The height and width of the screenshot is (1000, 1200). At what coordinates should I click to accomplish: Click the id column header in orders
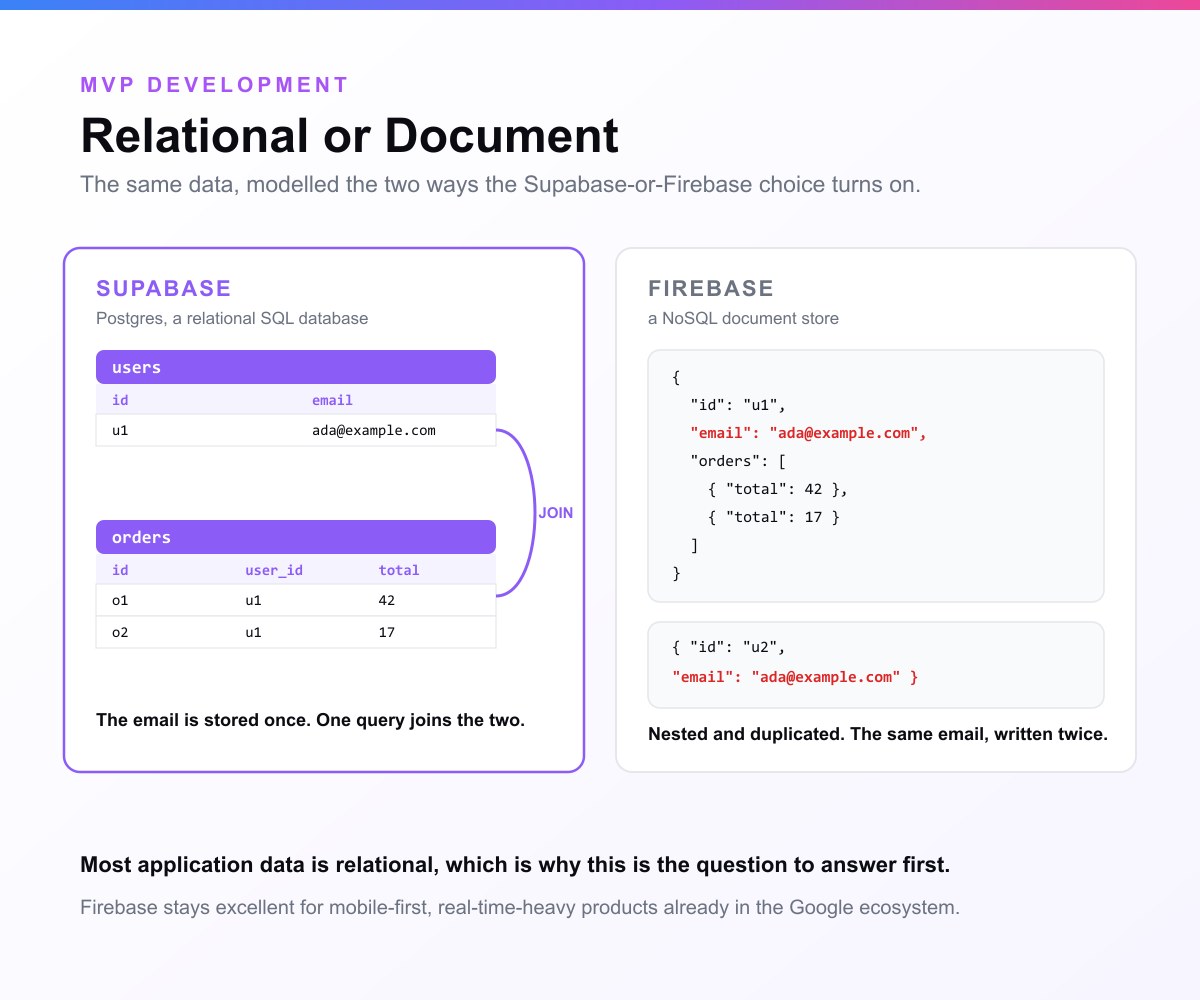point(120,570)
